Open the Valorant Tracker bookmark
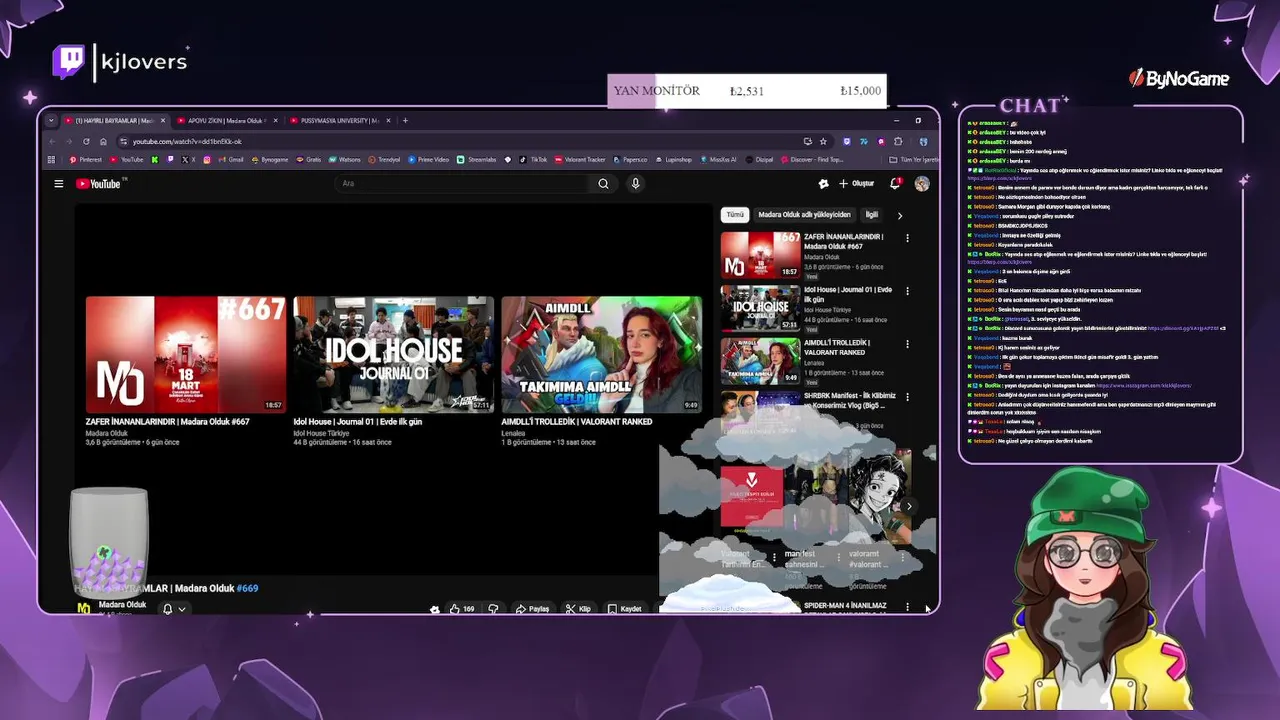The image size is (1280, 720). tap(580, 159)
